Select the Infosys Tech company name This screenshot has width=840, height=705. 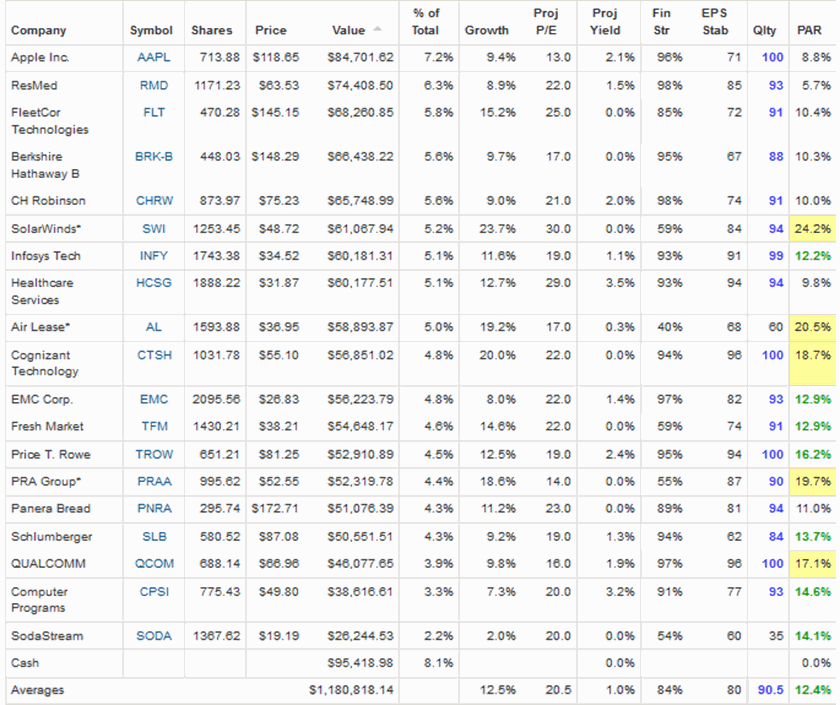46,256
